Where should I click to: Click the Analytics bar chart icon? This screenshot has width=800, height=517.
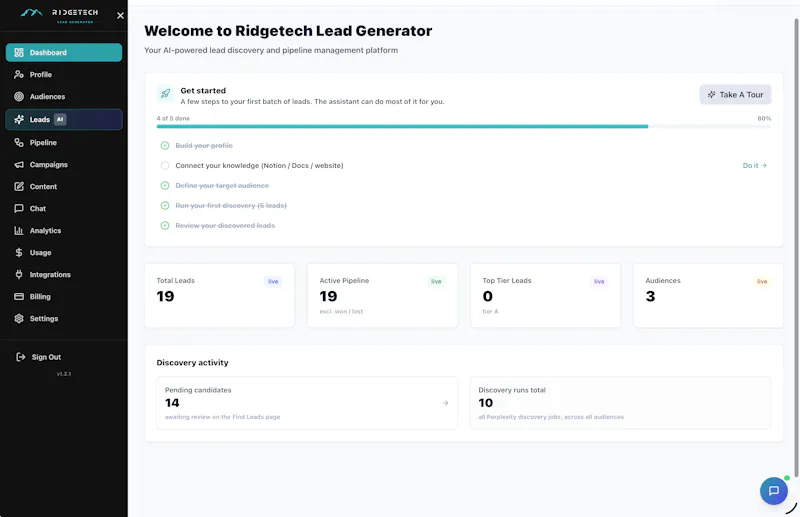[19, 230]
